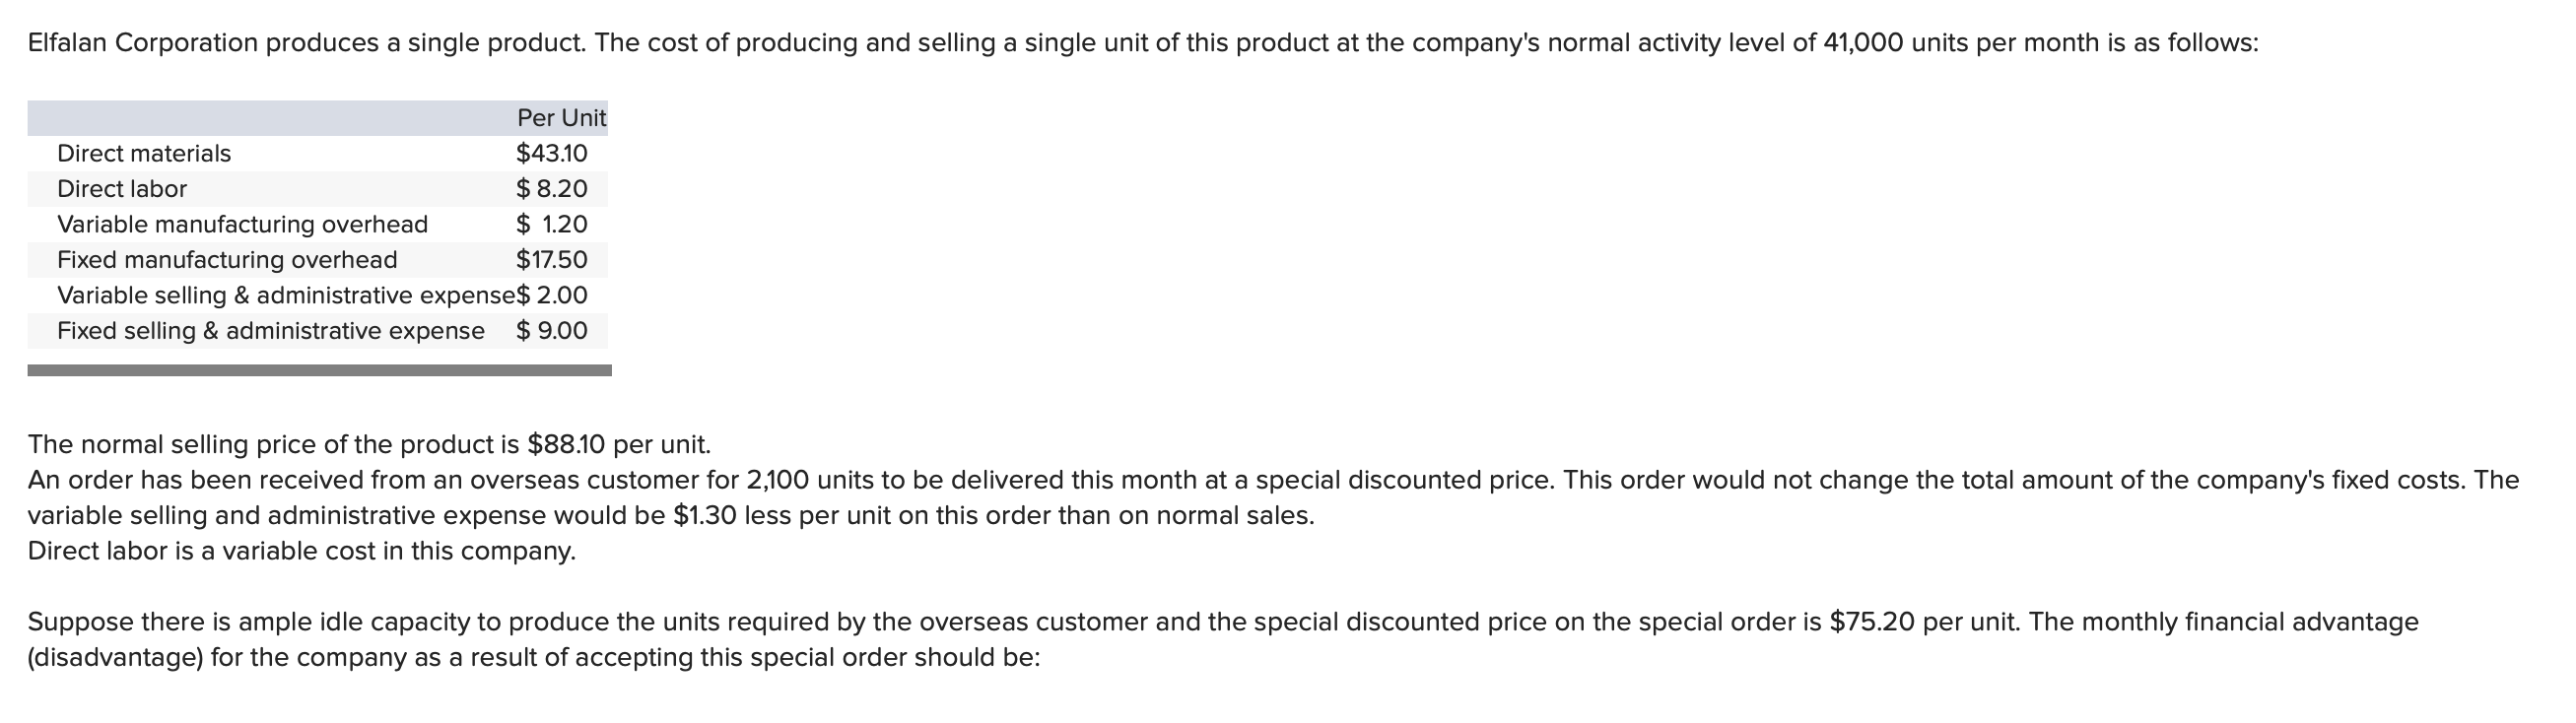2576x723 pixels.
Task: Click the Per Unit column header
Action: coord(561,118)
